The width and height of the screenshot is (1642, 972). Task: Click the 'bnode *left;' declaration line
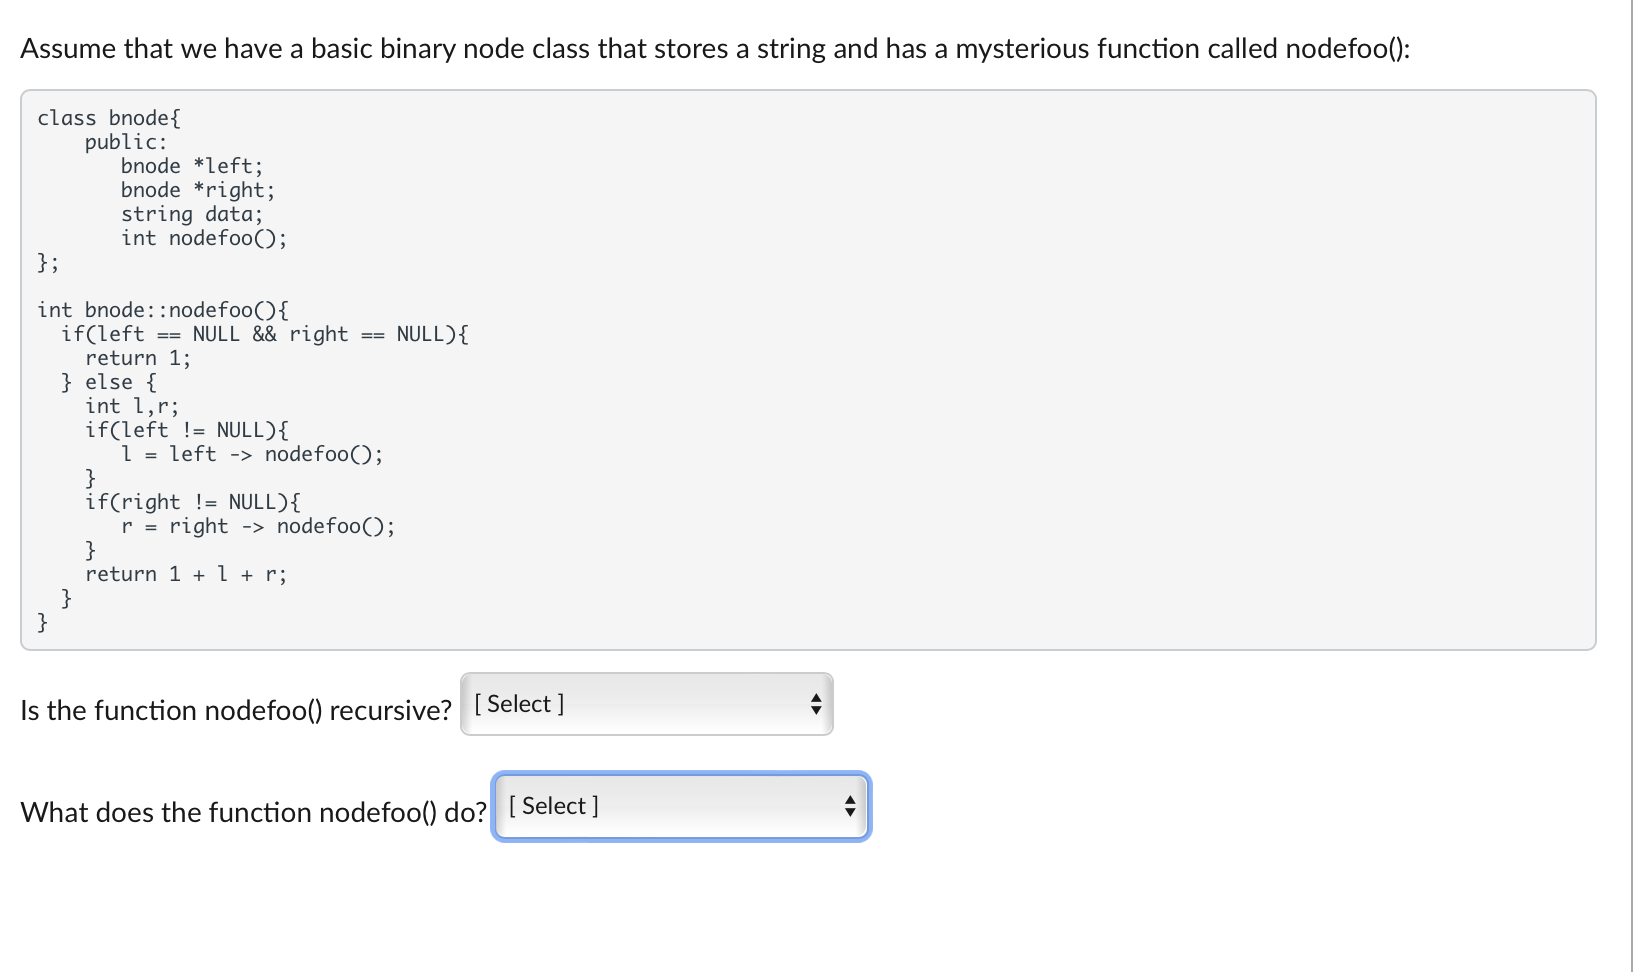pos(192,166)
